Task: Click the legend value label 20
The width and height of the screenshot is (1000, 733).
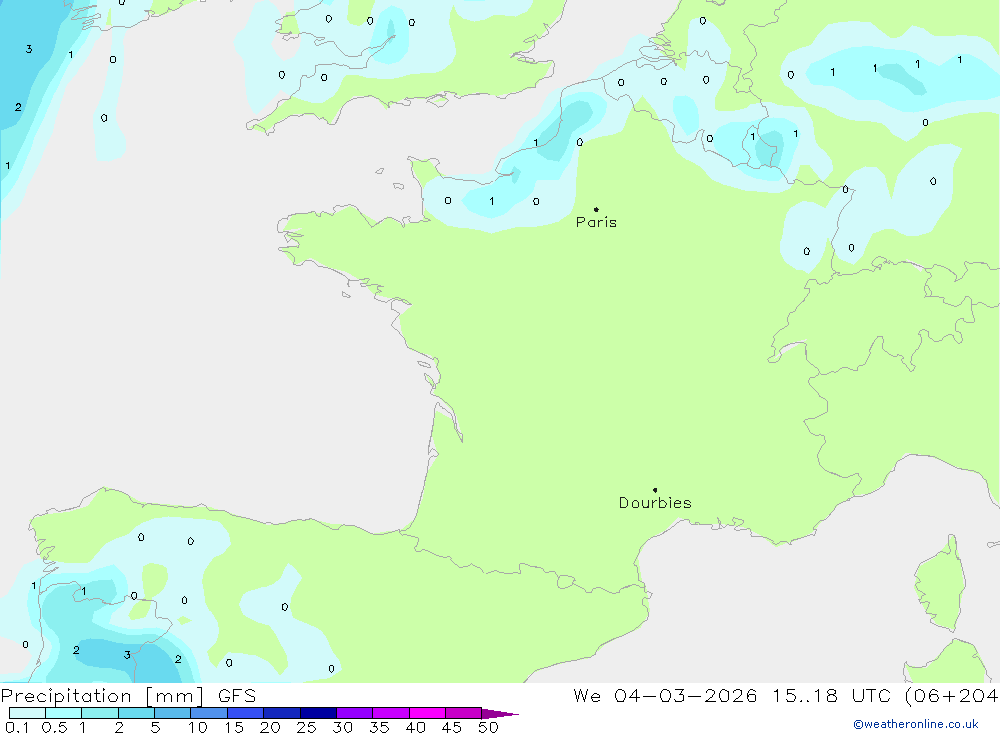Action: [270, 727]
